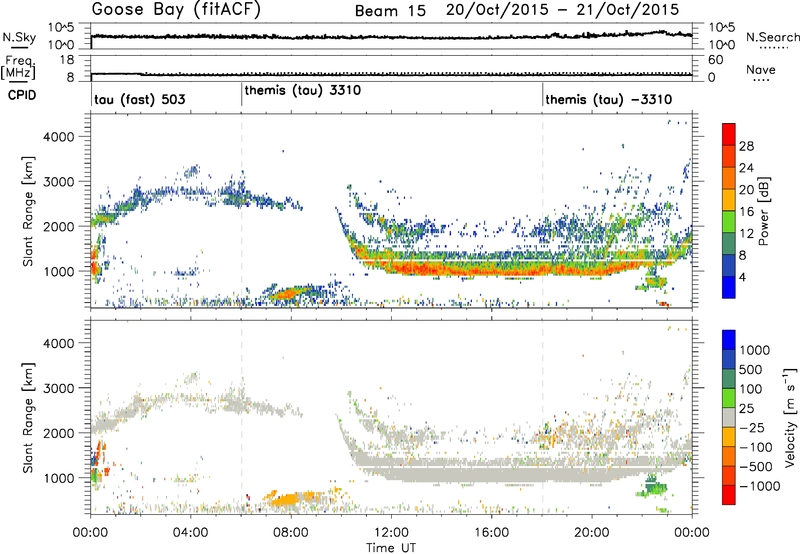
Task: Click the '-25' Velocity colorbar label
Action: pos(752,427)
